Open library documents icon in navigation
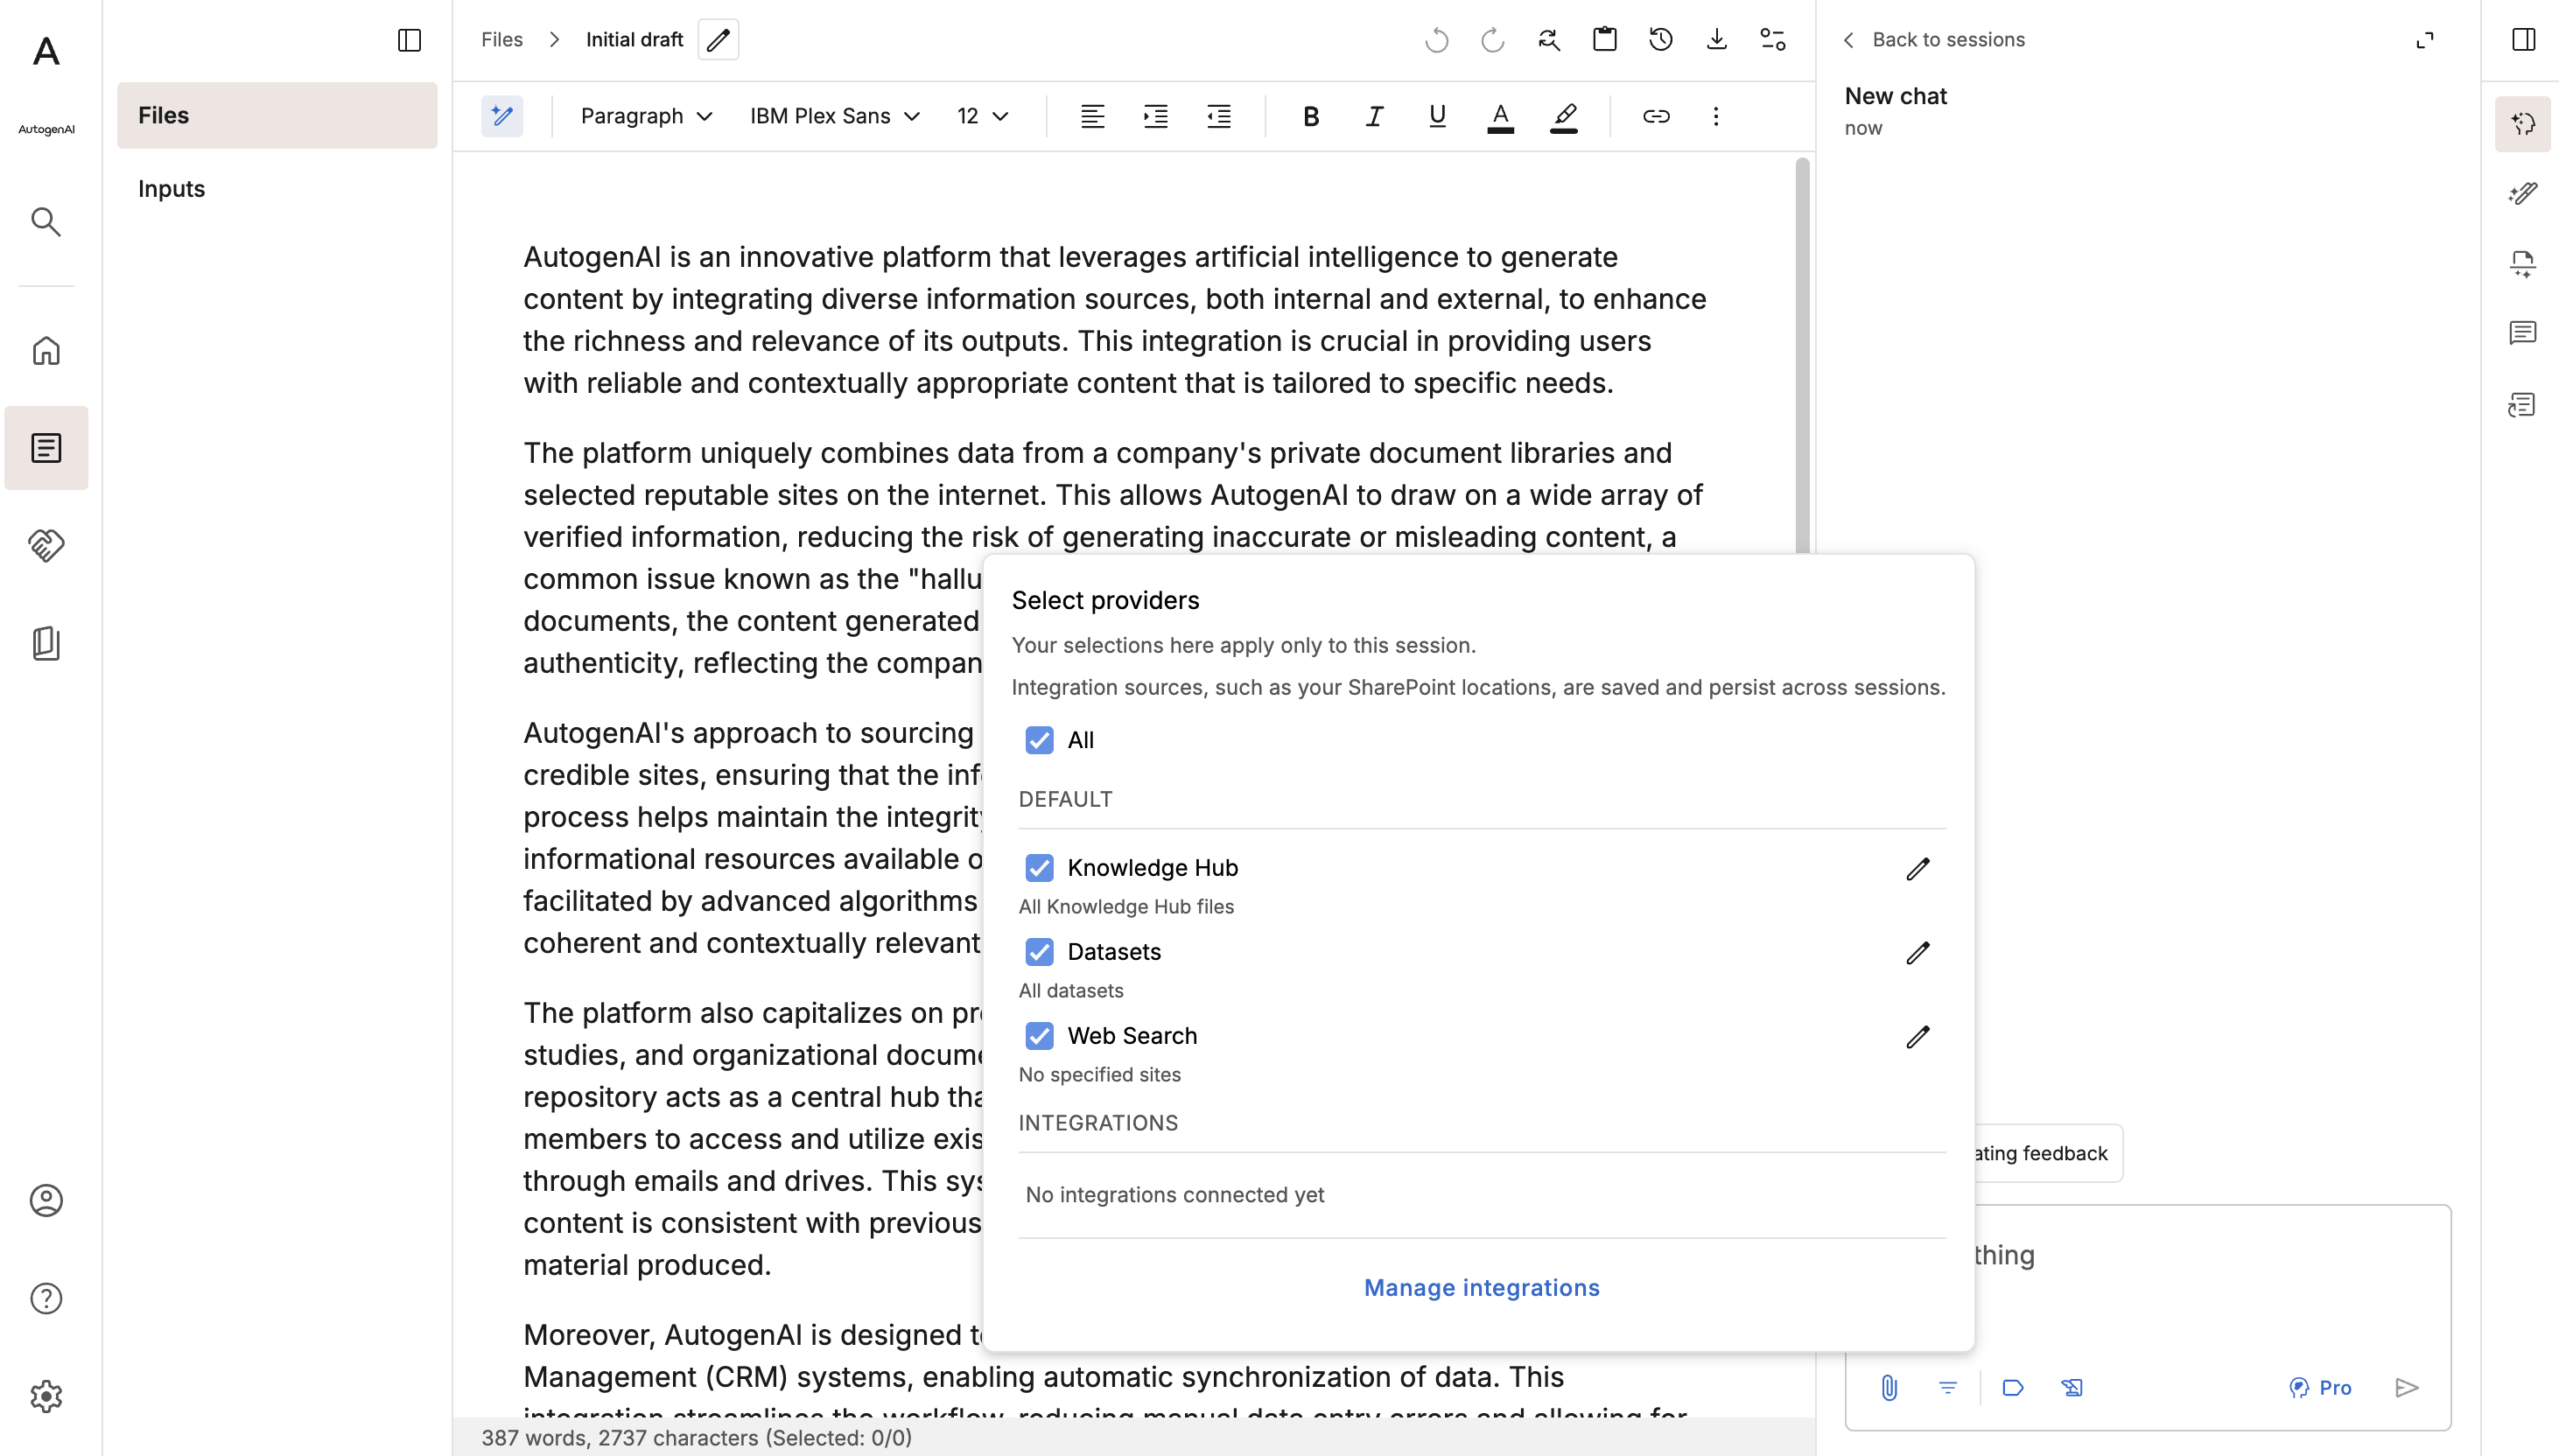The height and width of the screenshot is (1456, 2559). tap(46, 643)
